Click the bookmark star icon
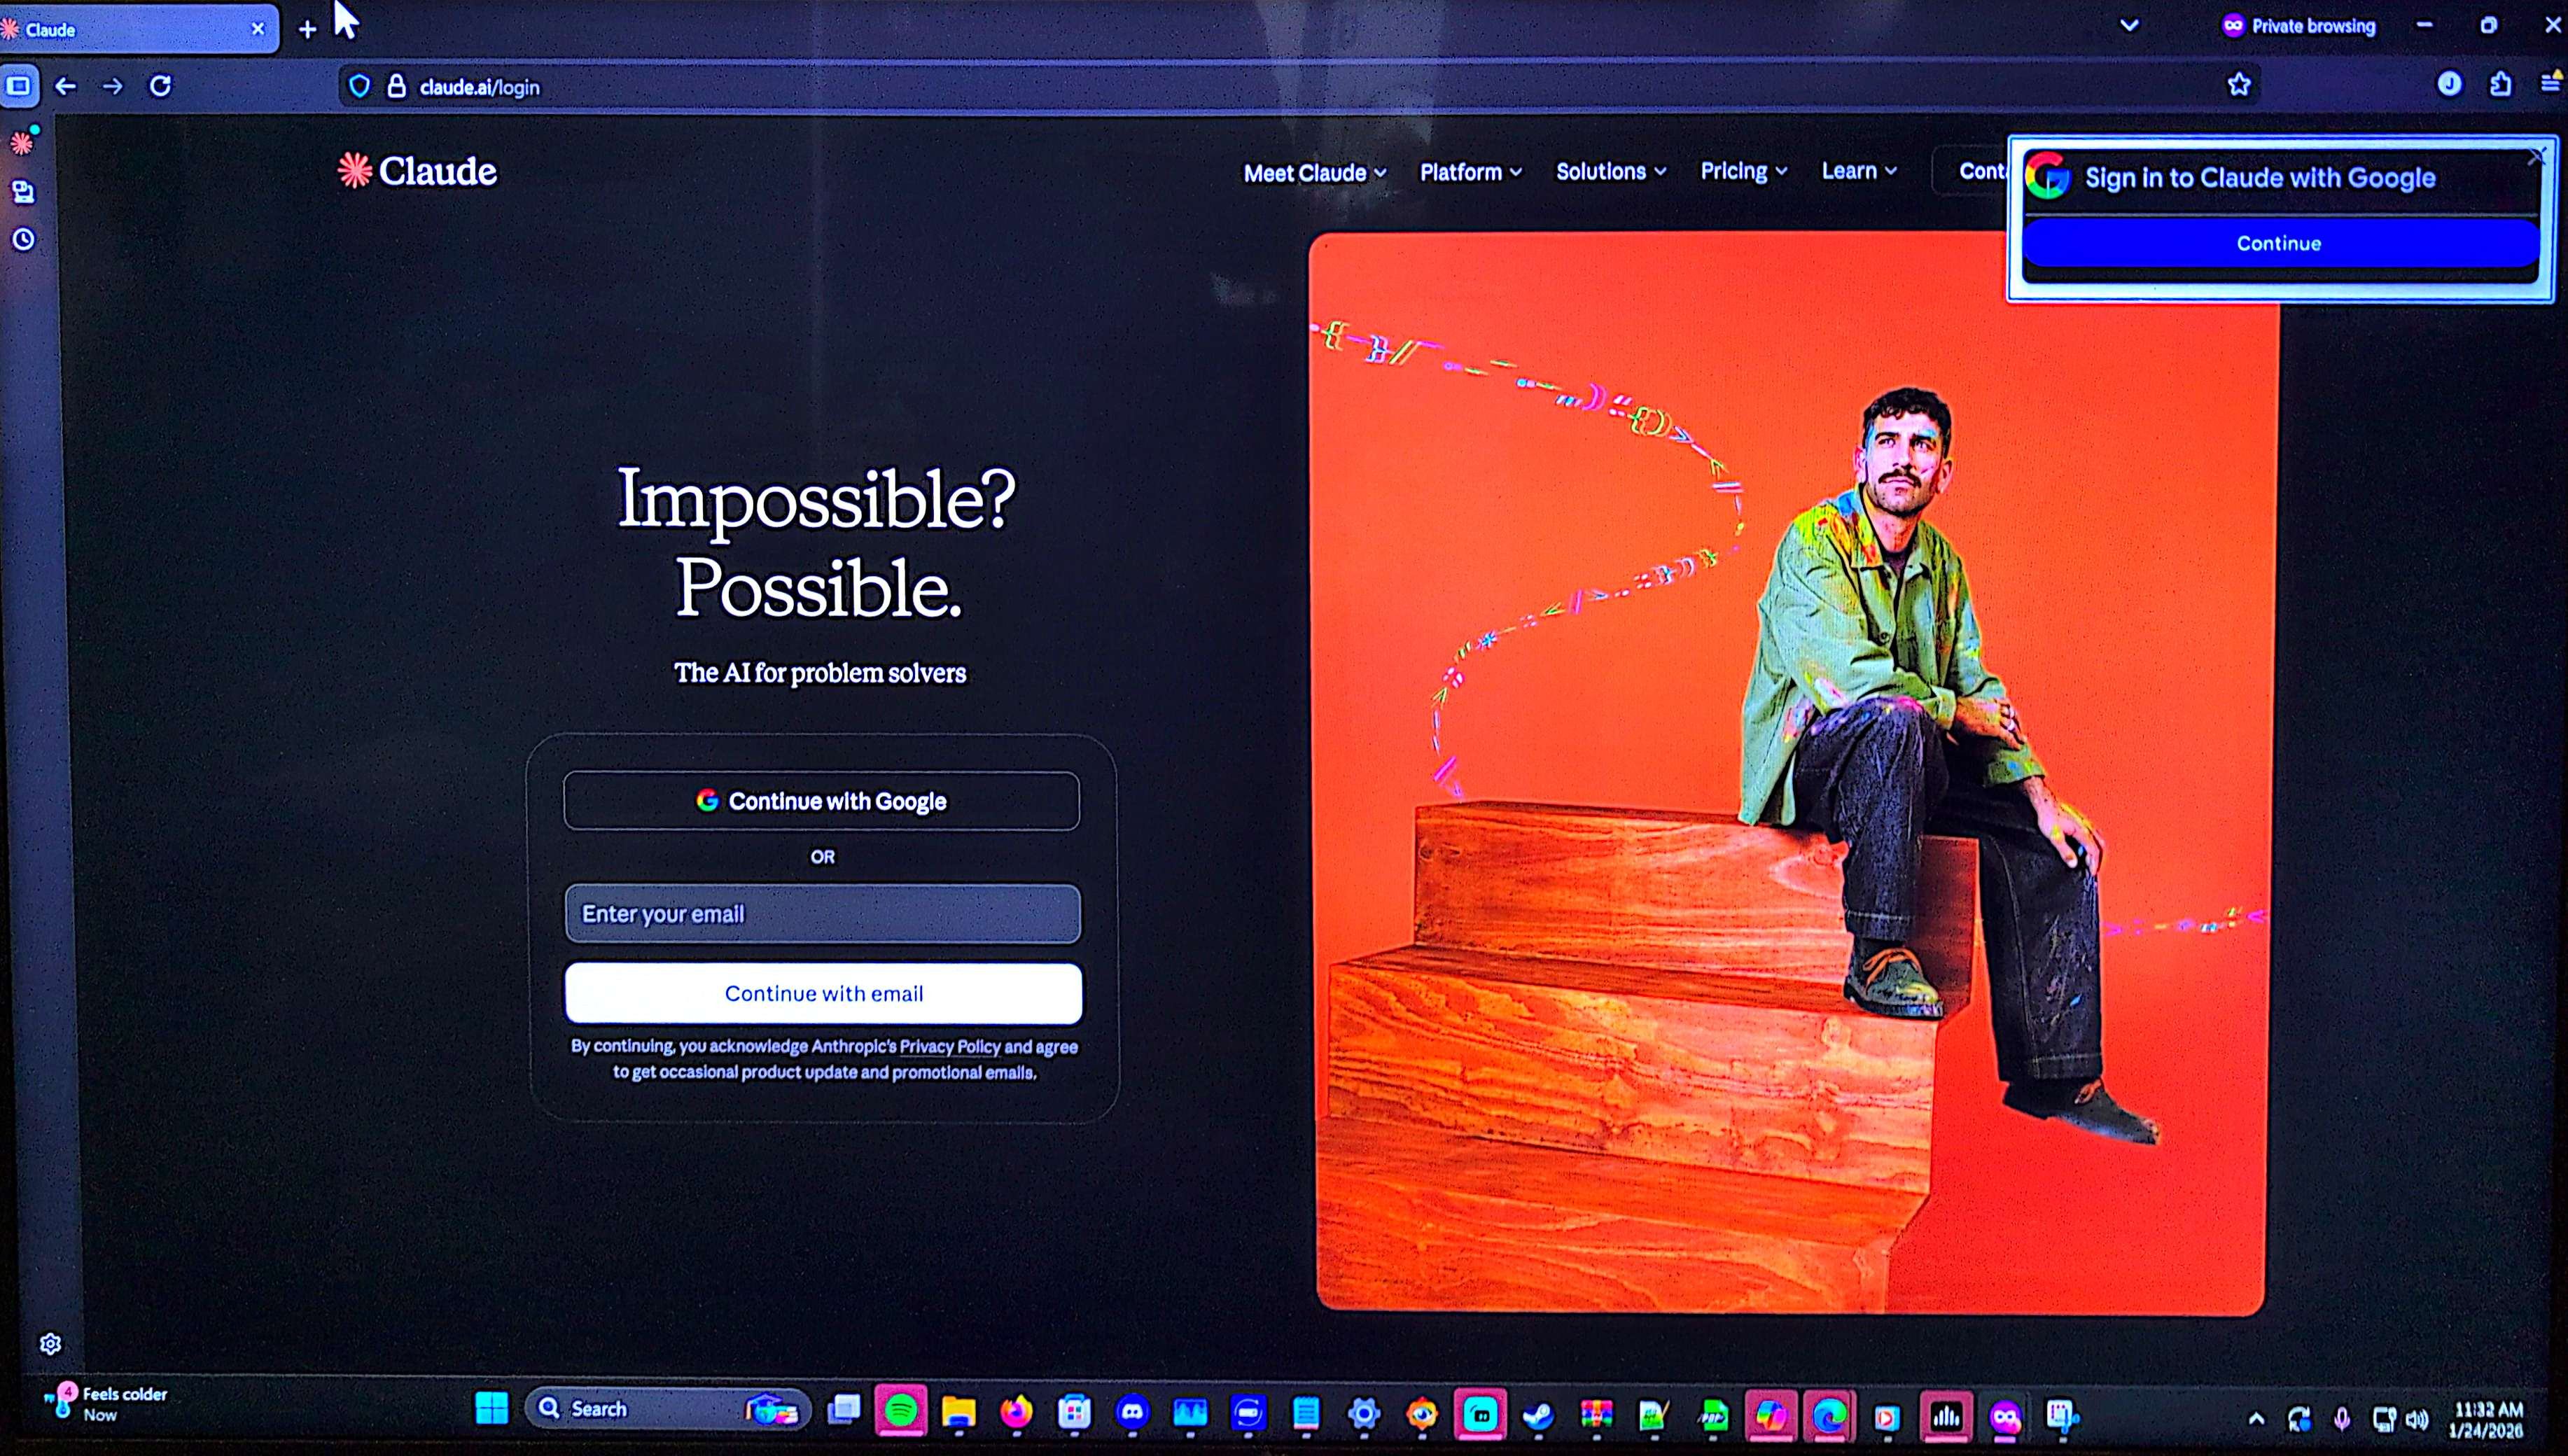The image size is (2568, 1456). pos(2239,85)
